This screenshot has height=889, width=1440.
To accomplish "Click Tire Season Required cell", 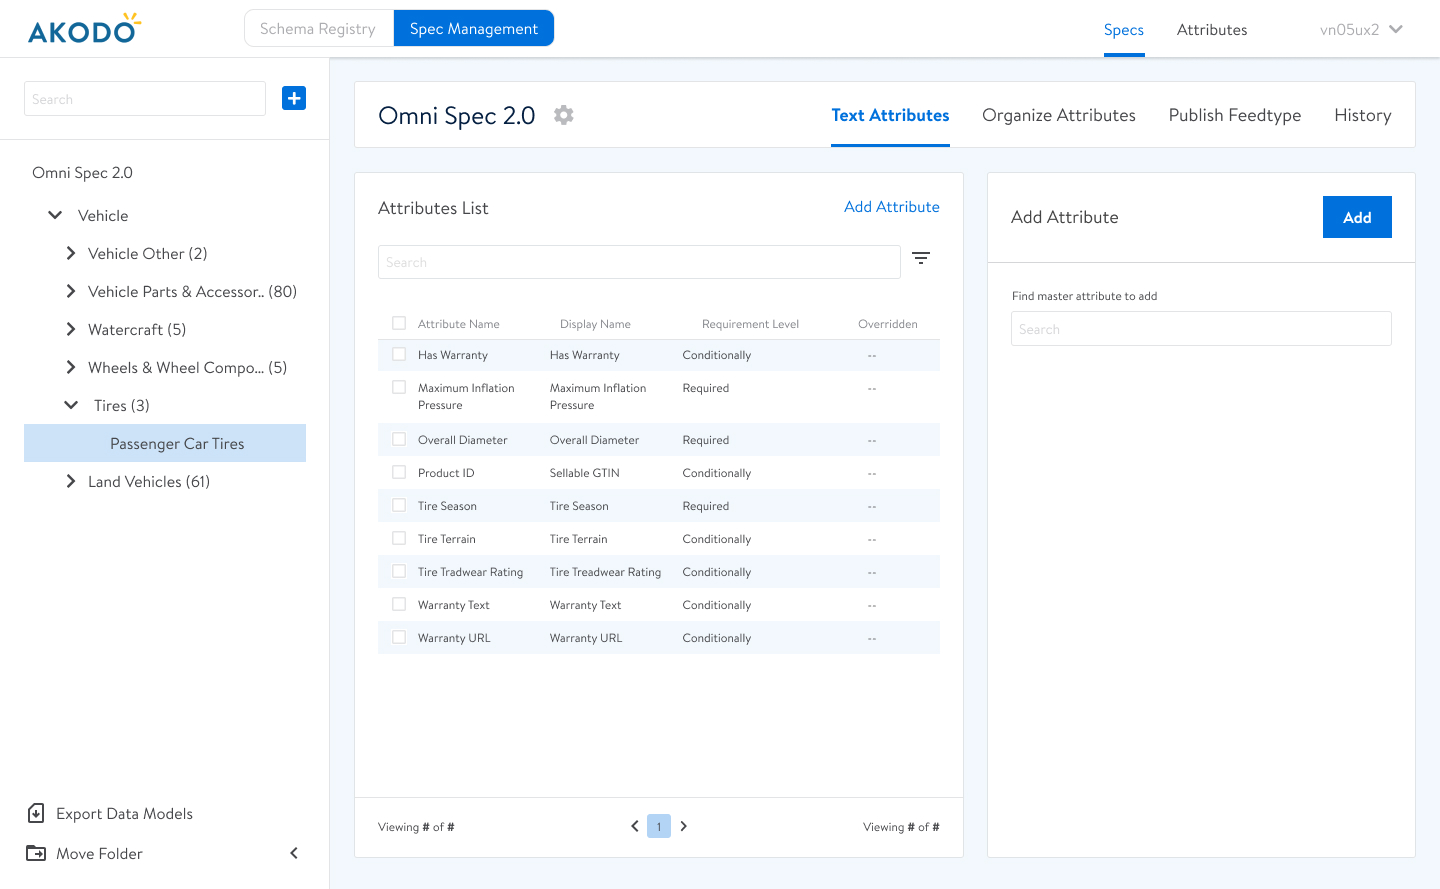I will 706,506.
